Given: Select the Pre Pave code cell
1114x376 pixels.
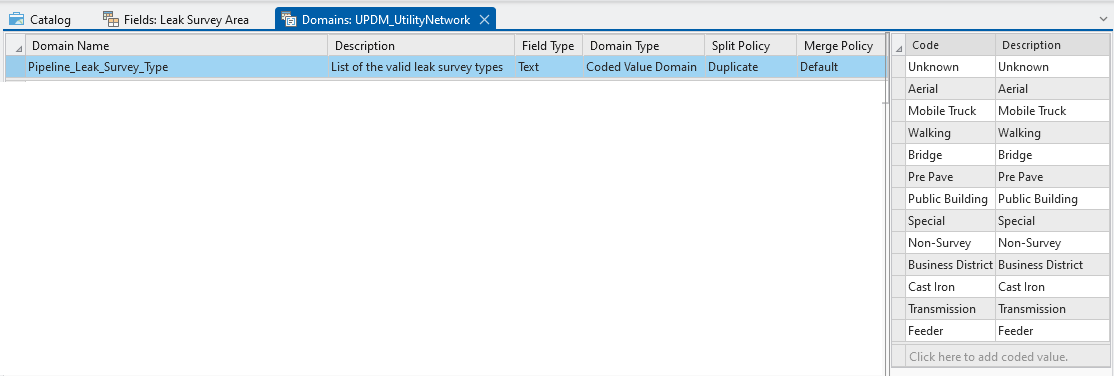Looking at the screenshot, I should click(951, 177).
